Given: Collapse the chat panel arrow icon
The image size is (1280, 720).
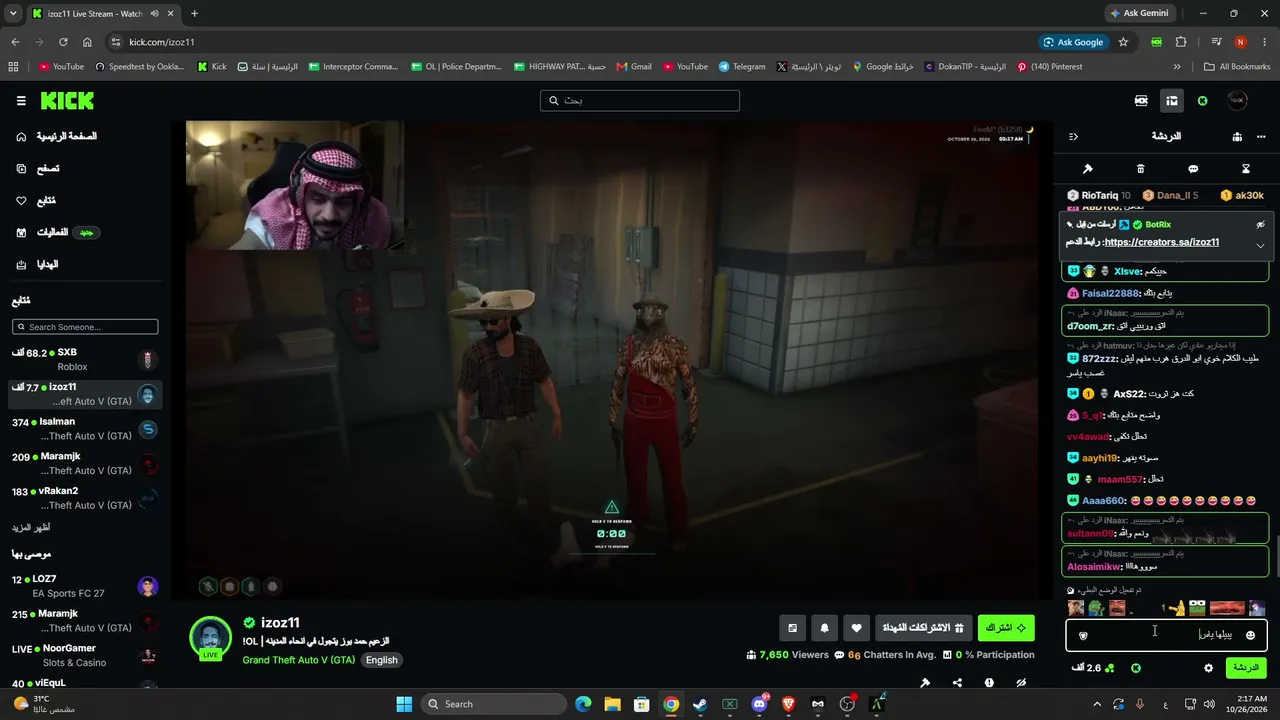Looking at the screenshot, I should [x=1073, y=136].
